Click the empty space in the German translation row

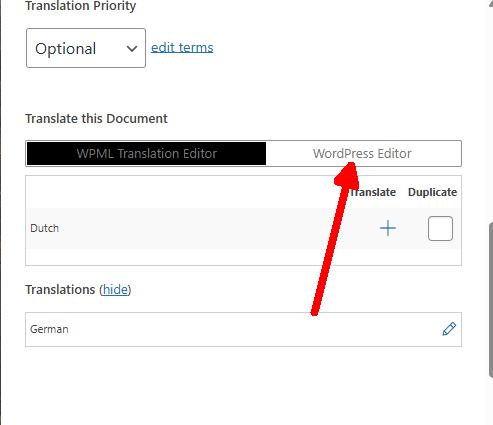click(x=253, y=329)
